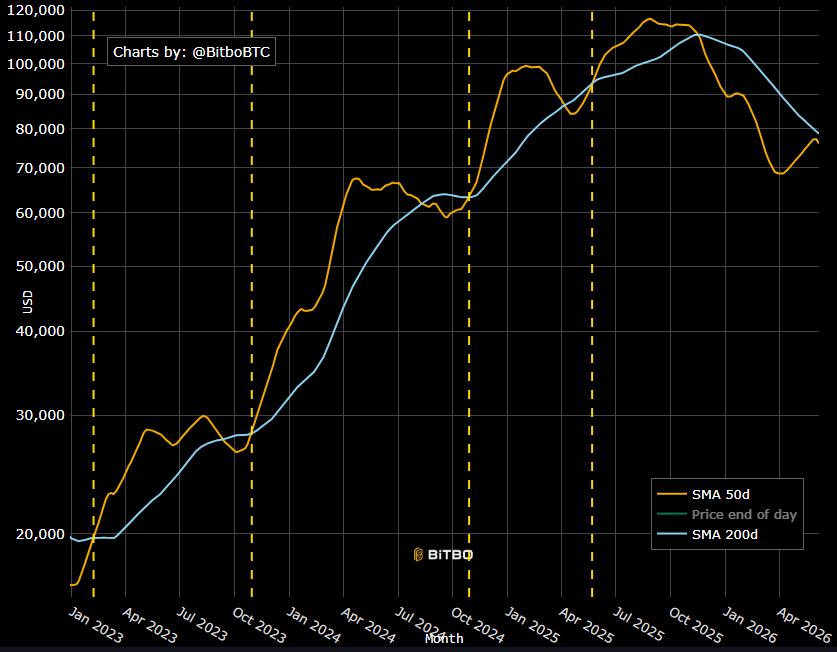837x652 pixels.
Task: Select the 110,000 y-axis label
Action: pyautogui.click(x=36, y=36)
